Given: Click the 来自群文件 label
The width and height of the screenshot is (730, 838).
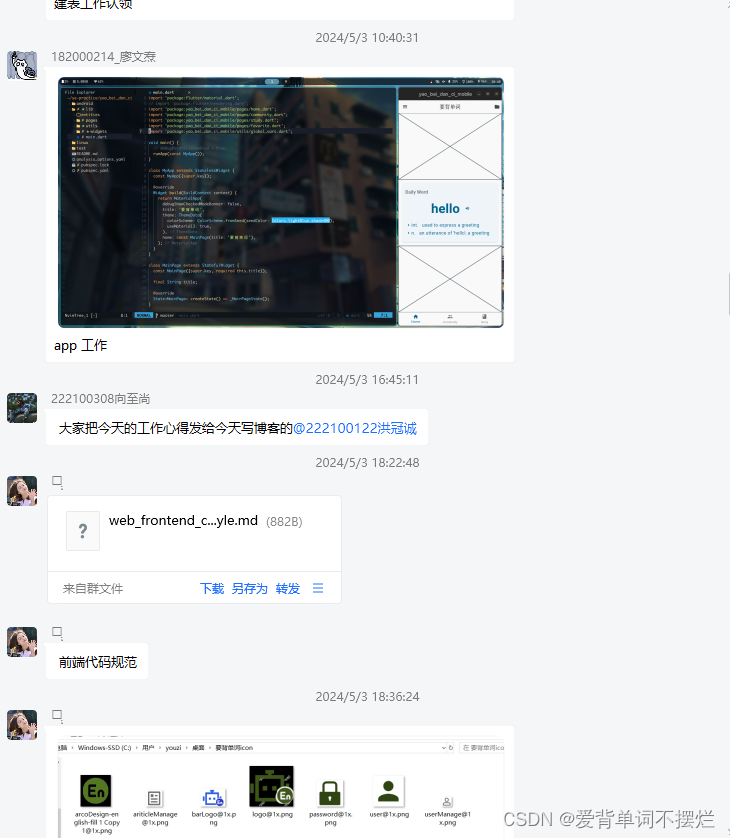Looking at the screenshot, I should 93,588.
